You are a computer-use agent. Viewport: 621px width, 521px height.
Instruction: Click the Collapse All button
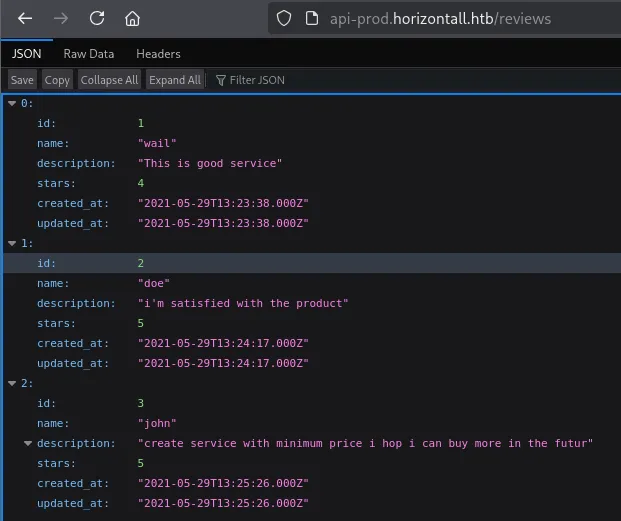point(109,80)
